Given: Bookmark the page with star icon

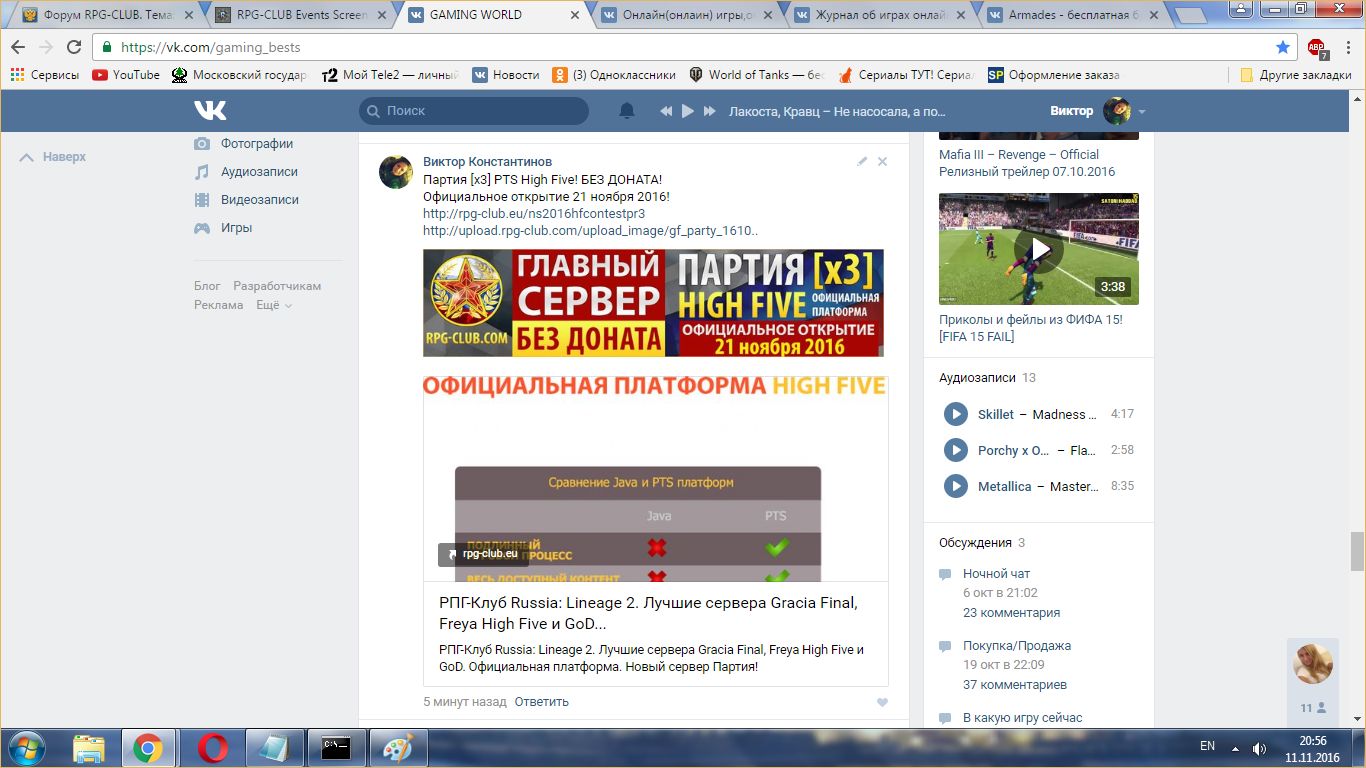Looking at the screenshot, I should (1283, 47).
